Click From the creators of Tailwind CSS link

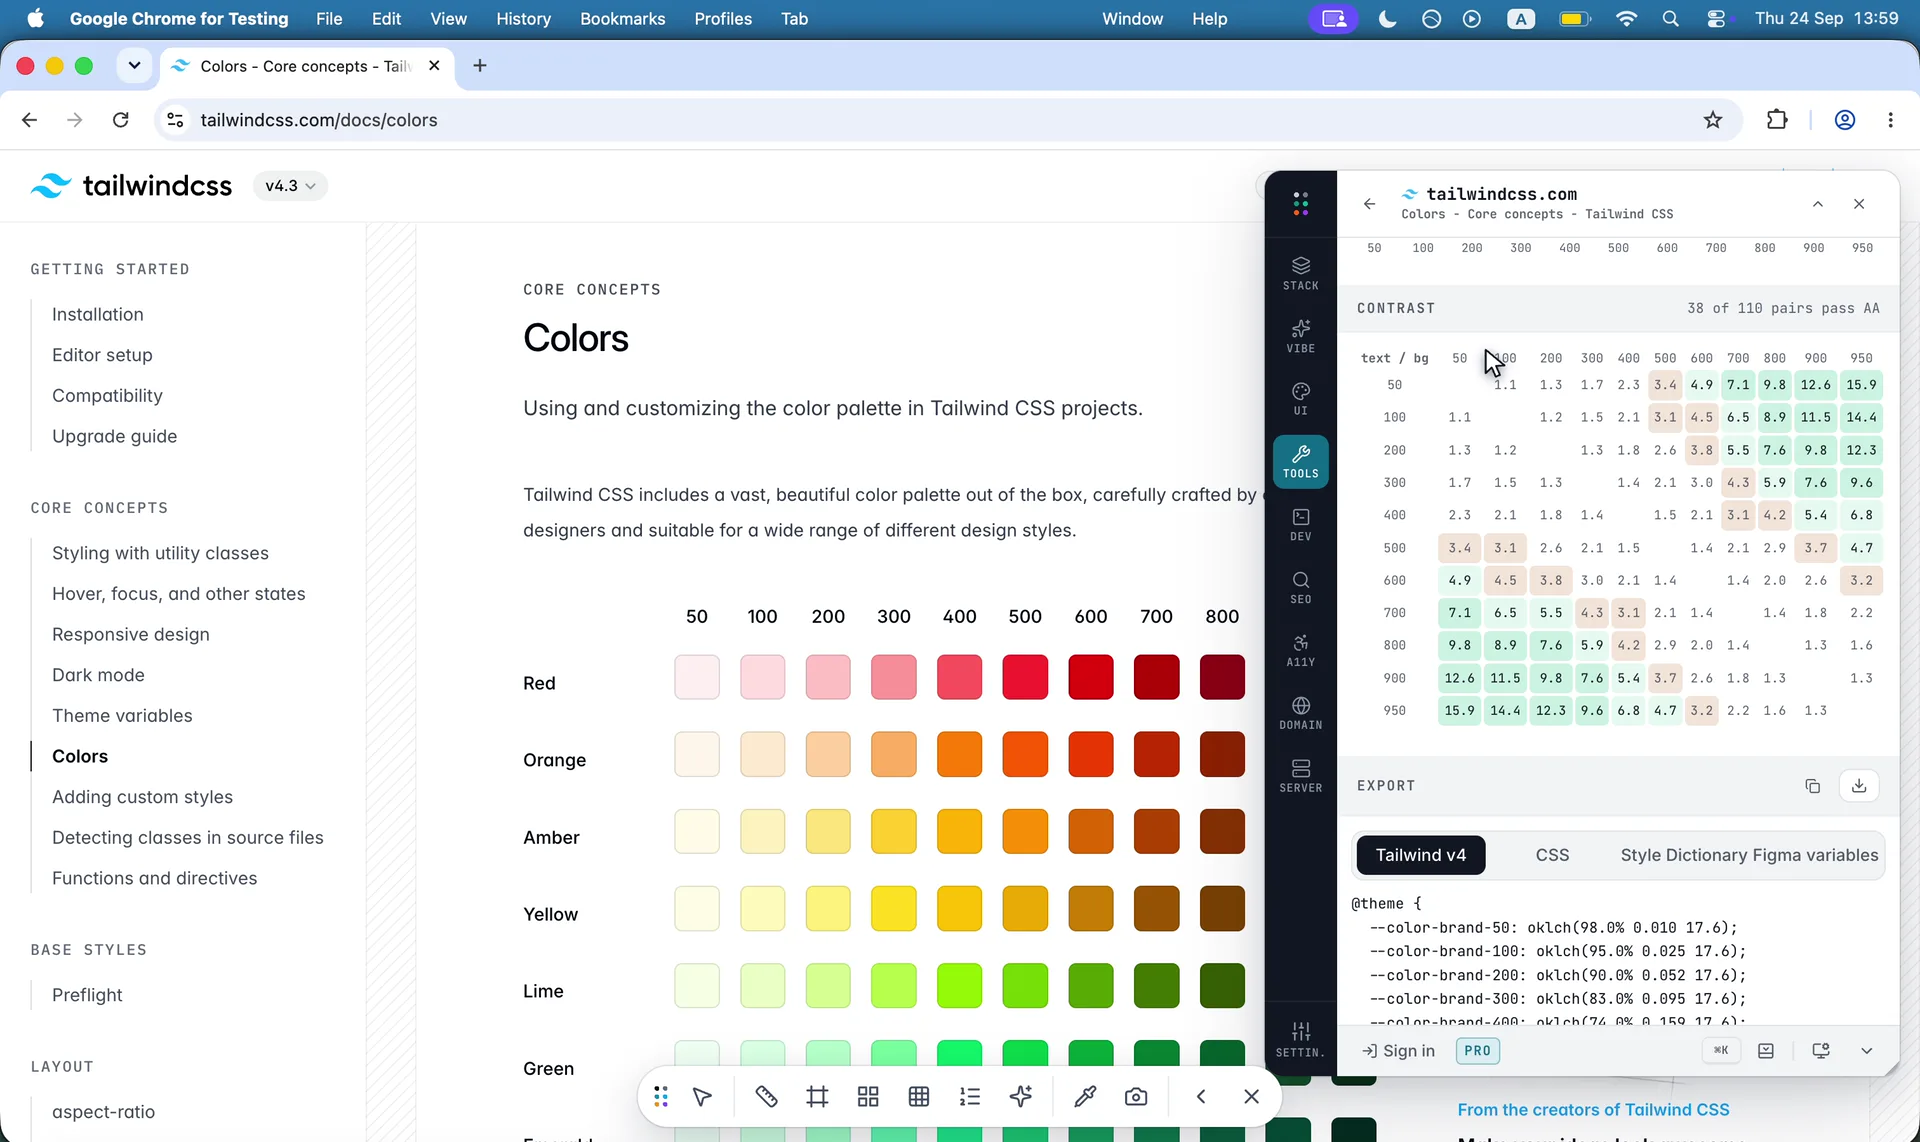click(x=1593, y=1110)
